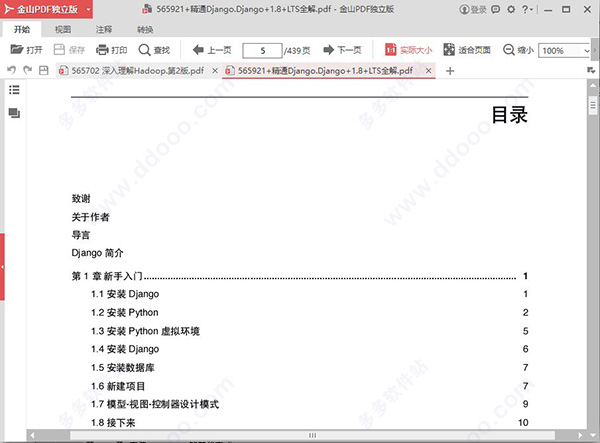Click the horizontal scrollbar right arrow
Image resolution: width=600 pixels, height=443 pixels.
pos(580,435)
